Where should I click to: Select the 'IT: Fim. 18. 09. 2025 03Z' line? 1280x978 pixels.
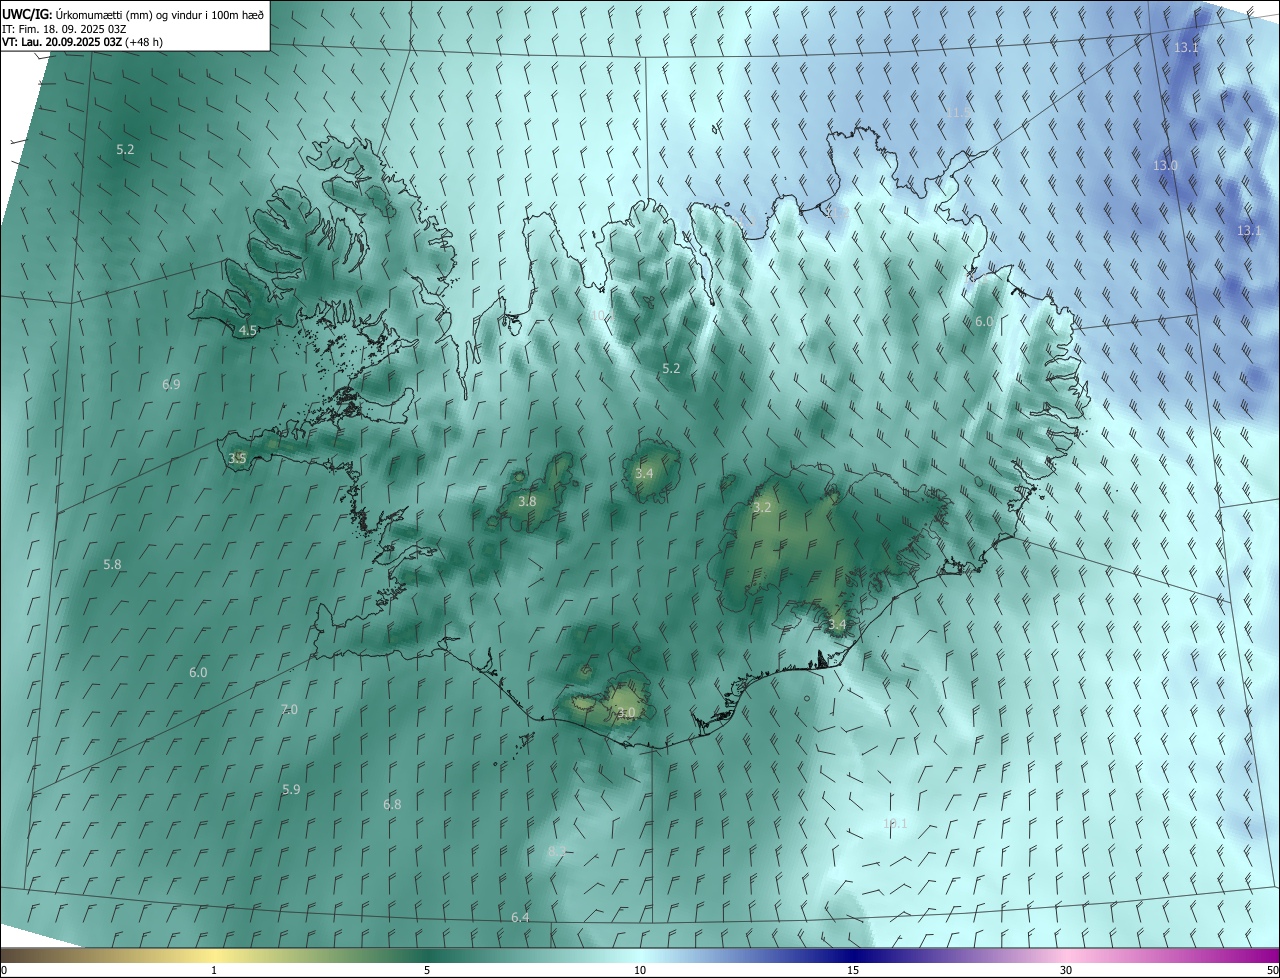[64, 30]
